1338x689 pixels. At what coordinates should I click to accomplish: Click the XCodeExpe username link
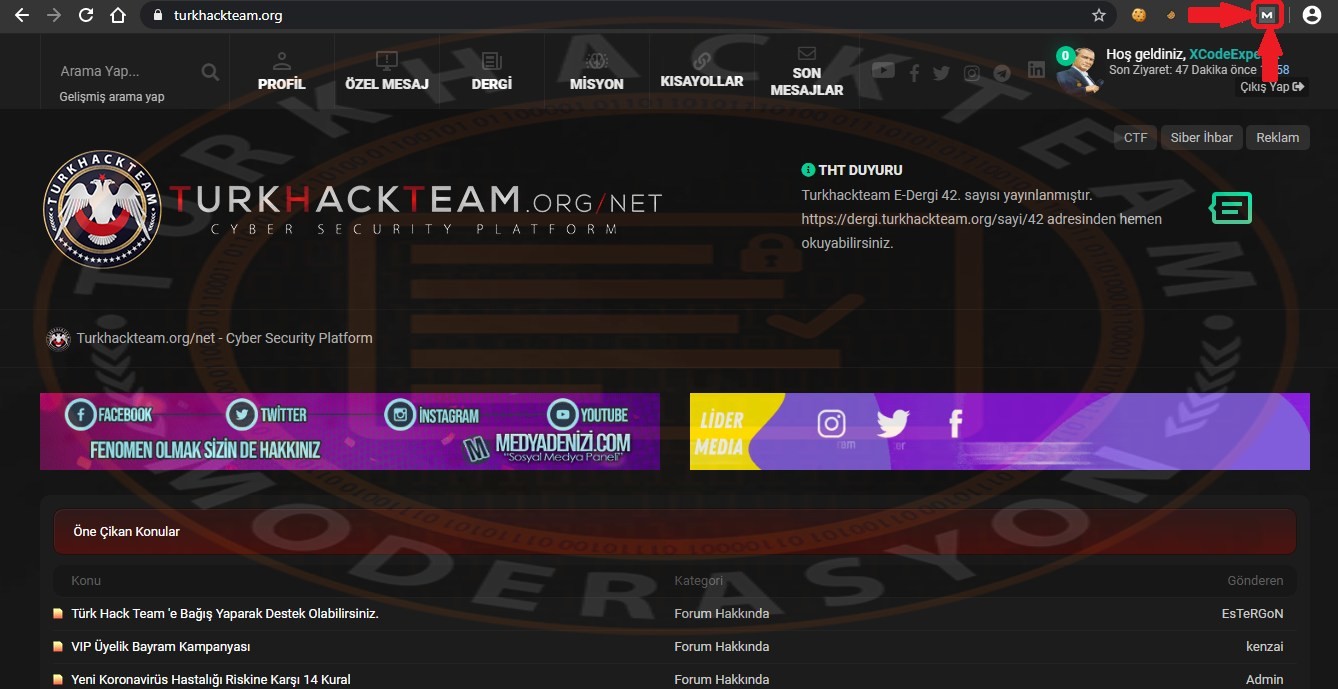point(1226,54)
